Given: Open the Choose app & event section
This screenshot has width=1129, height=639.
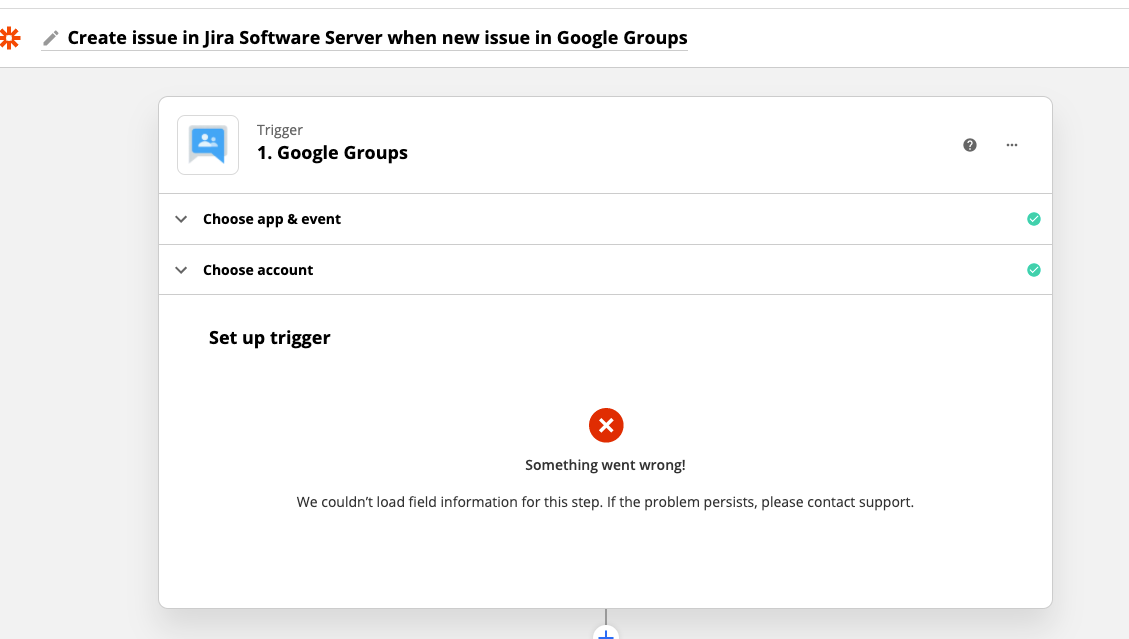Looking at the screenshot, I should [606, 219].
